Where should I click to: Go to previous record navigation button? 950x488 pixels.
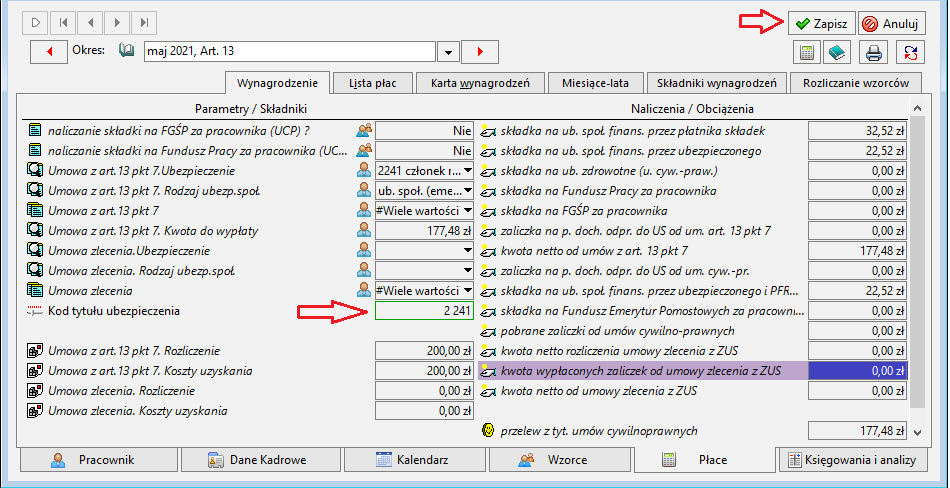[90, 23]
